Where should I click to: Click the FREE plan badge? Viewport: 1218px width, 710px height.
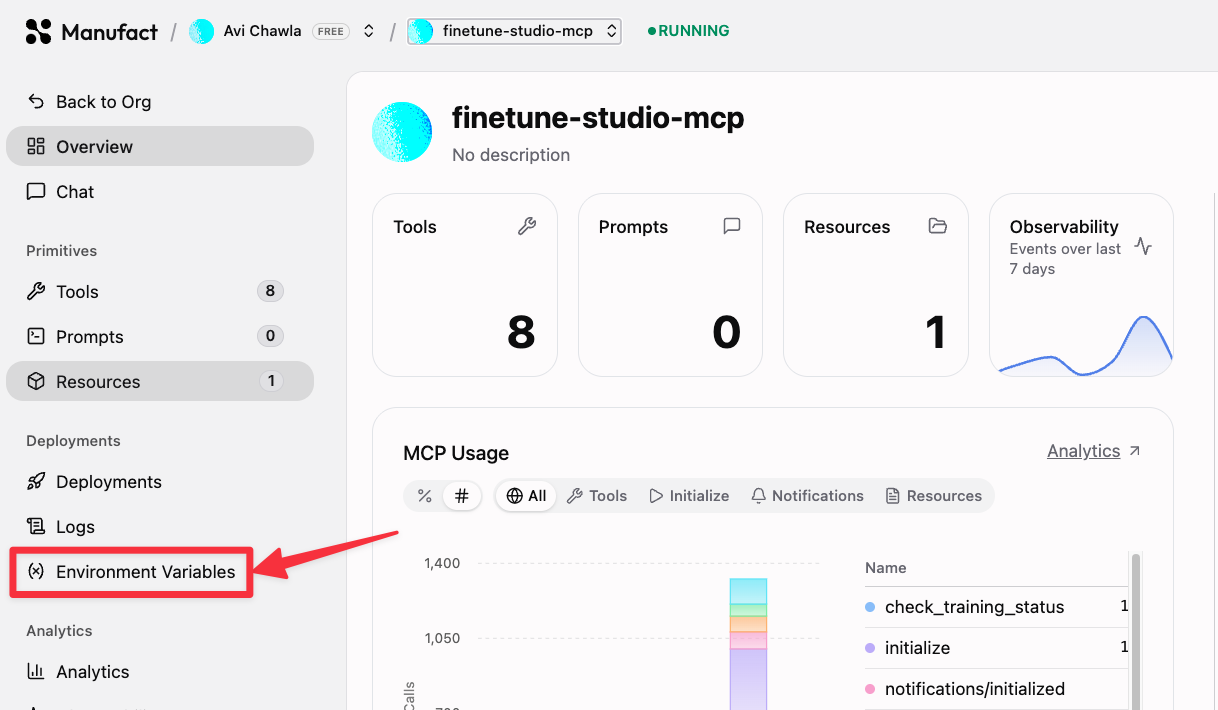pyautogui.click(x=330, y=31)
